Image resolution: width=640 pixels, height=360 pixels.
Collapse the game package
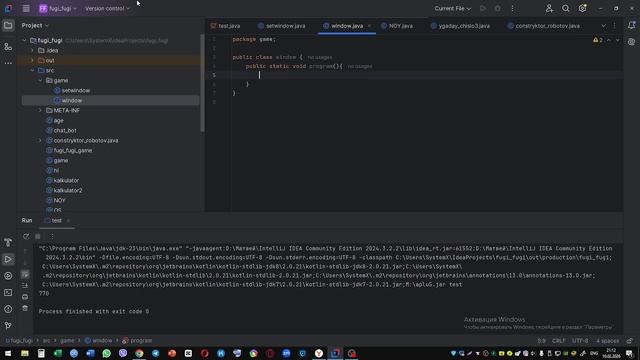(x=40, y=80)
